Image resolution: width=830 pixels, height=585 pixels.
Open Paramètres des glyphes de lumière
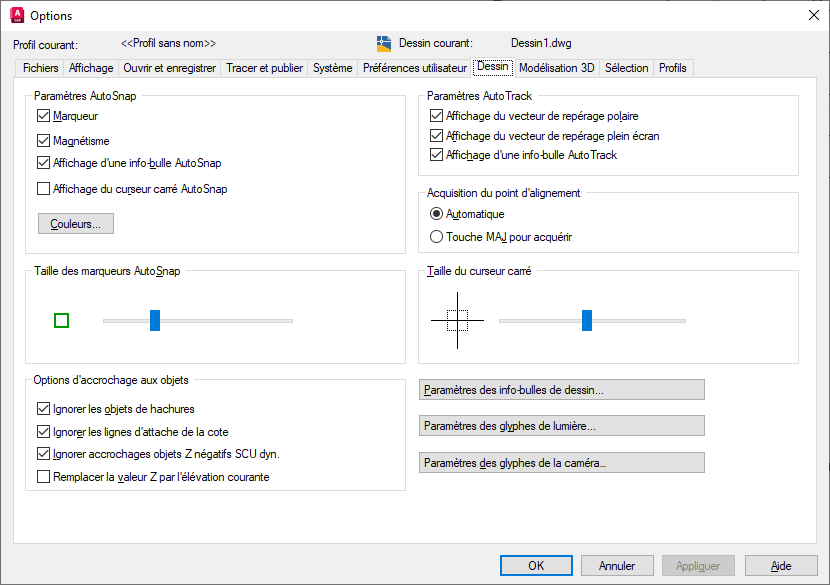tap(561, 426)
